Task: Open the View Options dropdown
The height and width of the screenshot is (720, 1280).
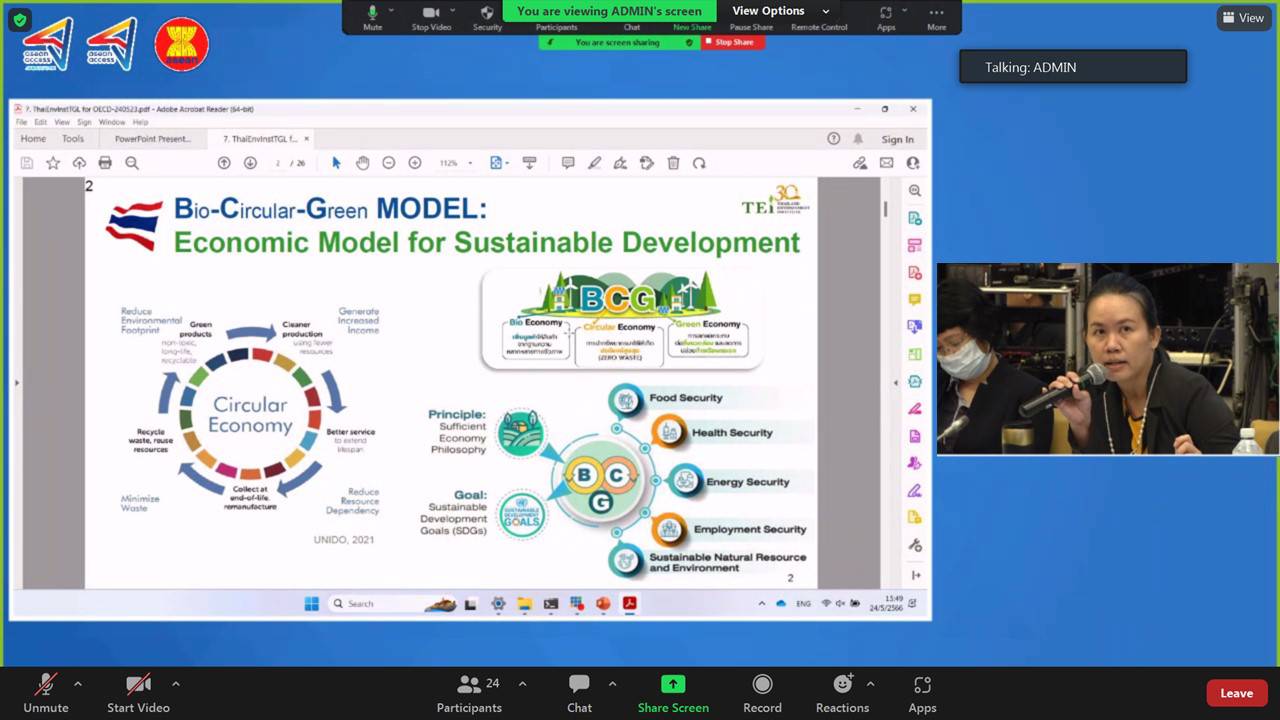Action: [x=780, y=11]
